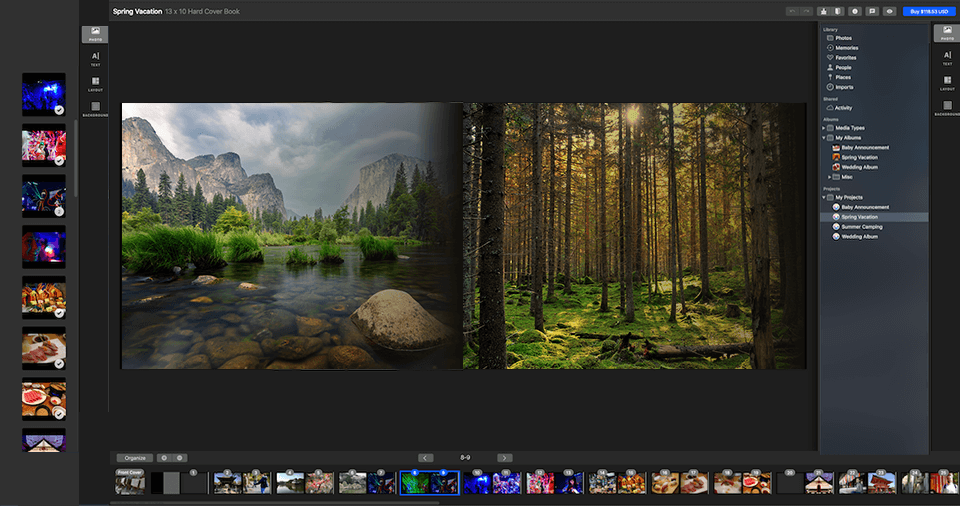Select page 10 blue concert thumbnail in filmstrip
The height and width of the screenshot is (506, 960).
tap(478, 483)
